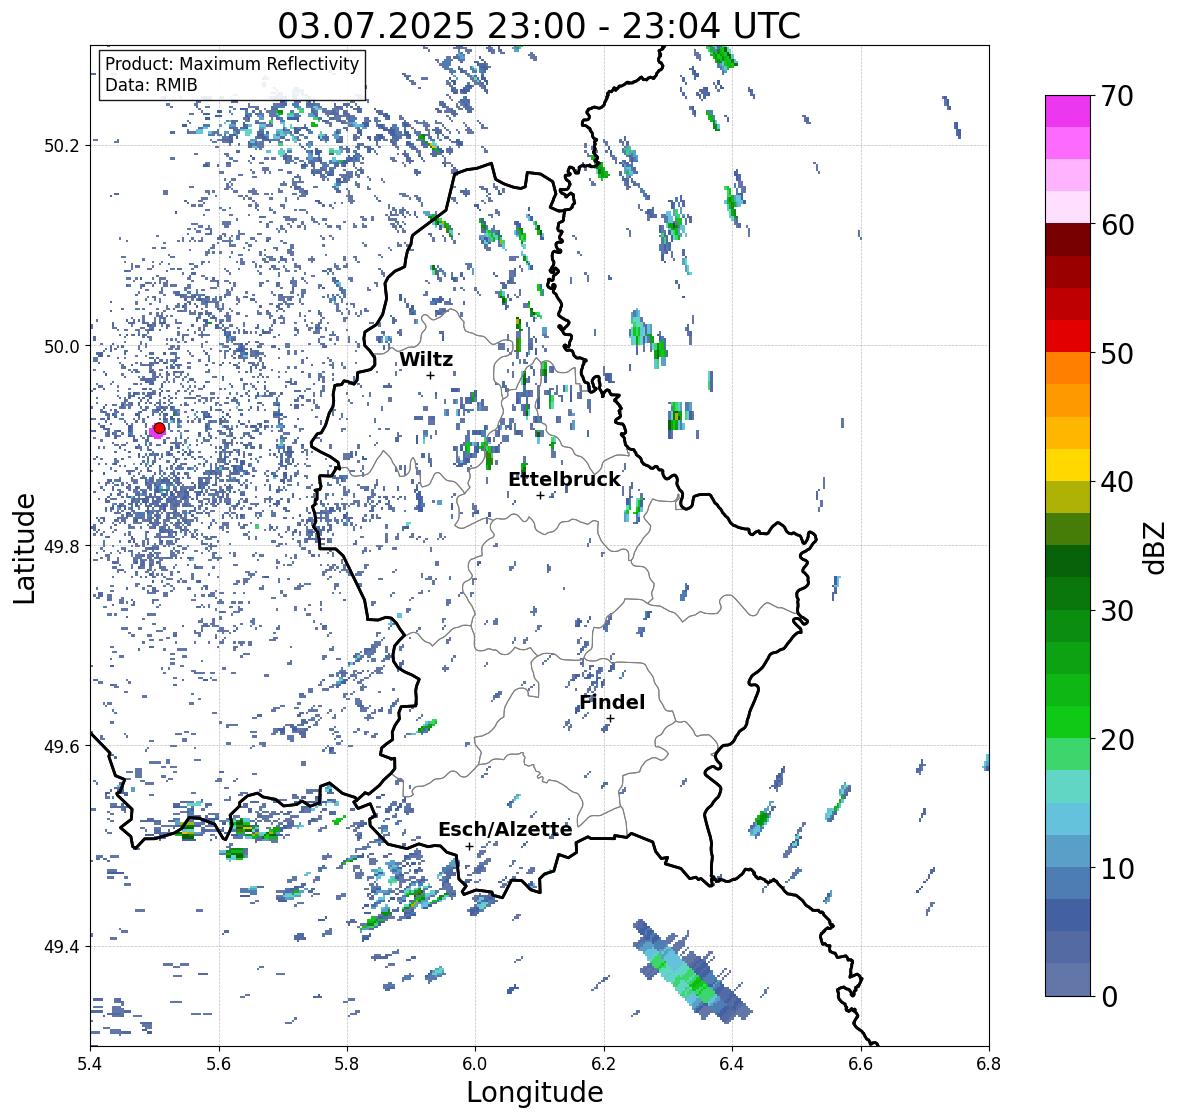Click the red radar site marker

(x=159, y=428)
